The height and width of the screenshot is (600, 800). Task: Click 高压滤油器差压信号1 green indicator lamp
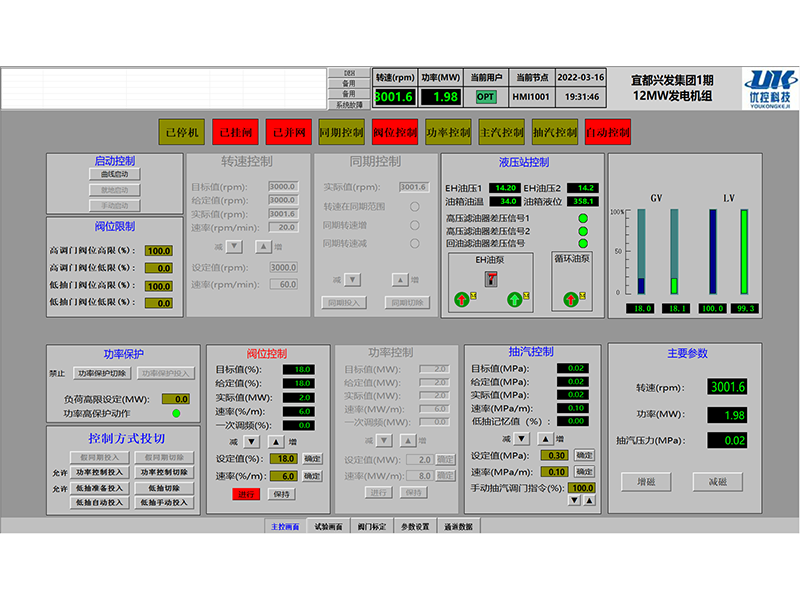pos(583,218)
